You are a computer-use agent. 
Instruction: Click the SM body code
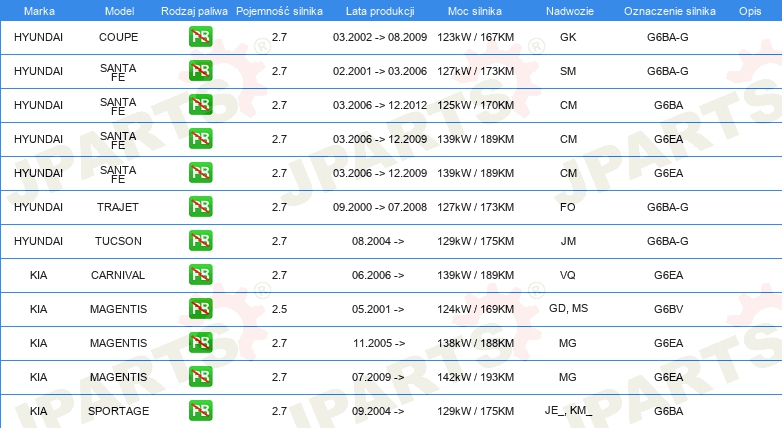pyautogui.click(x=568, y=71)
